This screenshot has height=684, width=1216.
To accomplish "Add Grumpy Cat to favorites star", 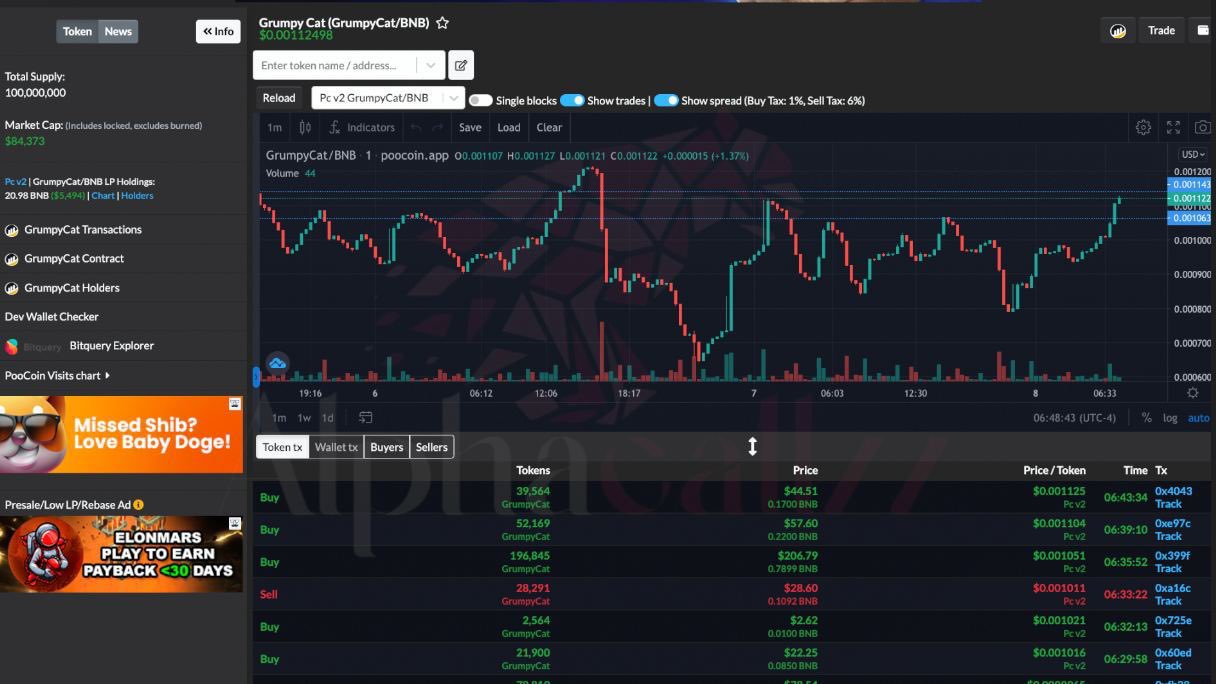I will pyautogui.click(x=442, y=23).
